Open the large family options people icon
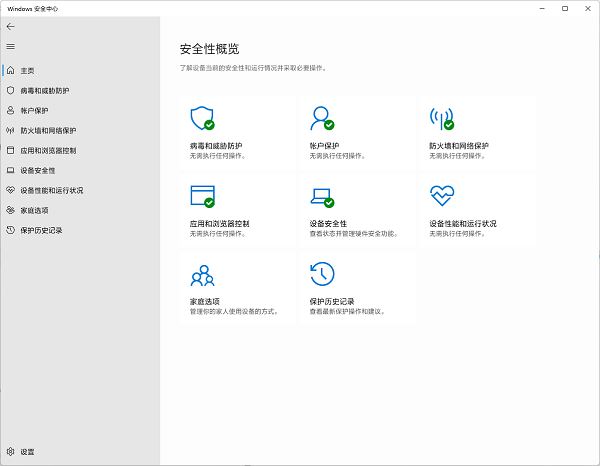Screen dimensions: 600x466 [202, 275]
